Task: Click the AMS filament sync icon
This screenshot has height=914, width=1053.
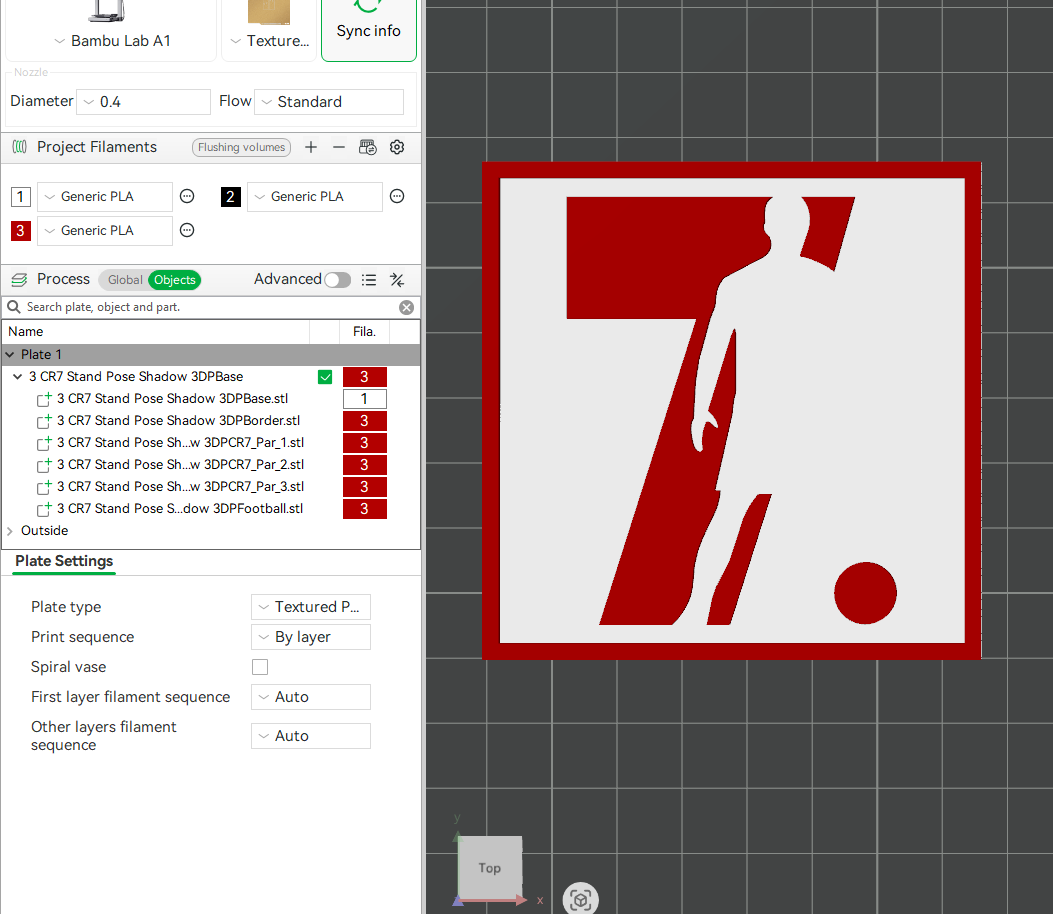Action: [368, 147]
